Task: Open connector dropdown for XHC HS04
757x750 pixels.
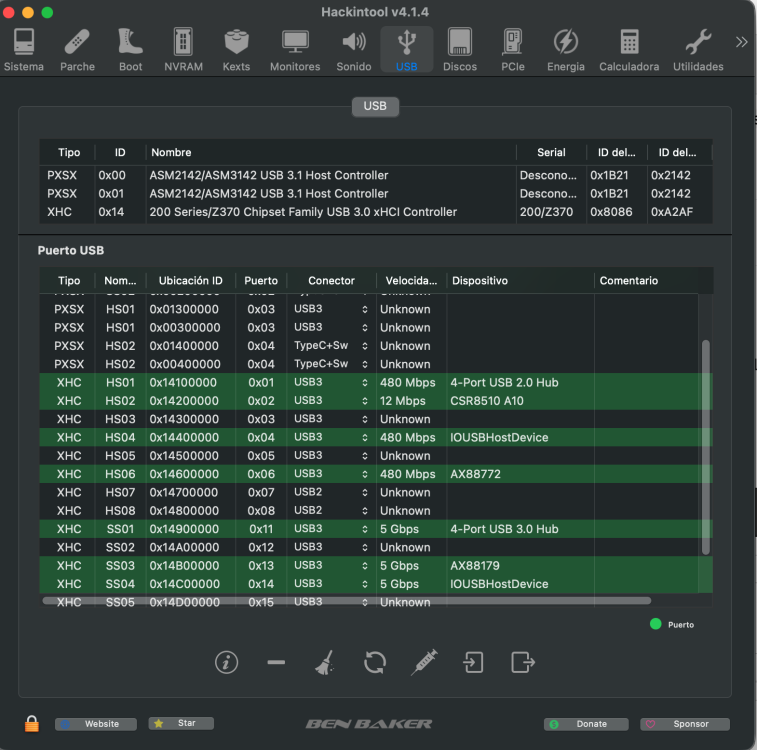Action: coord(331,437)
